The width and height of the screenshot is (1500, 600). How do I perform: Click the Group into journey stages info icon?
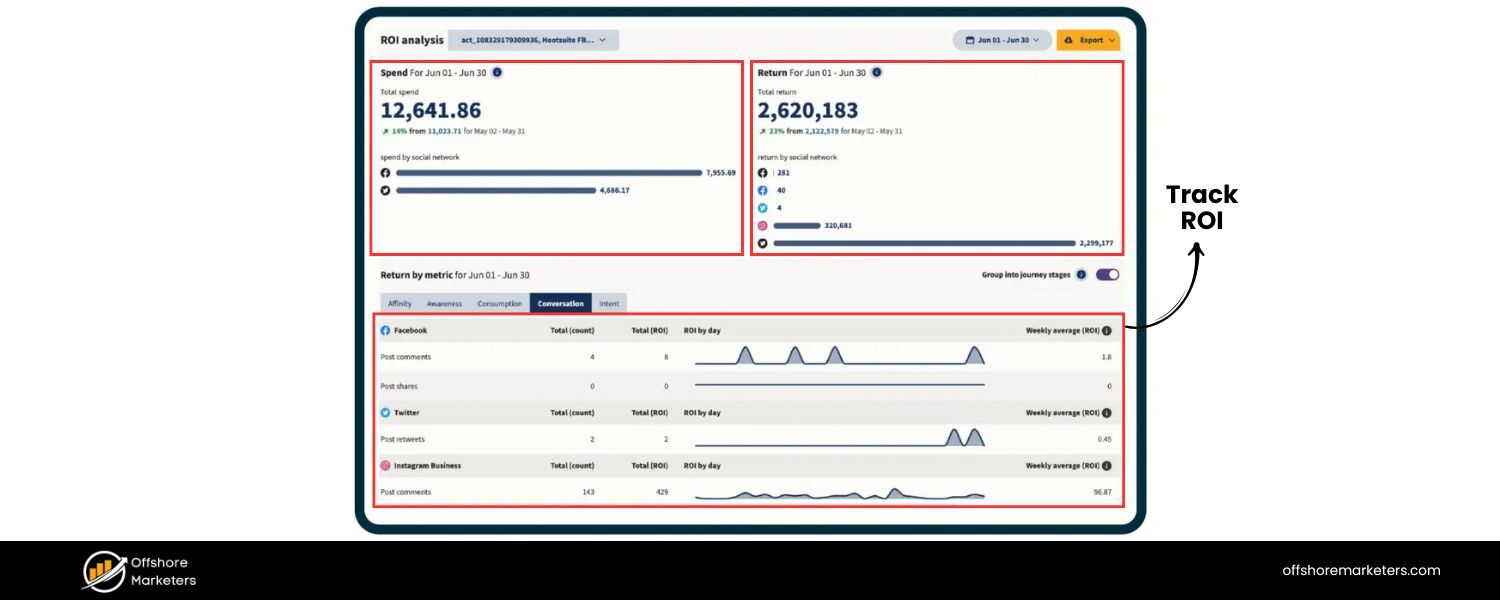[x=1081, y=274]
